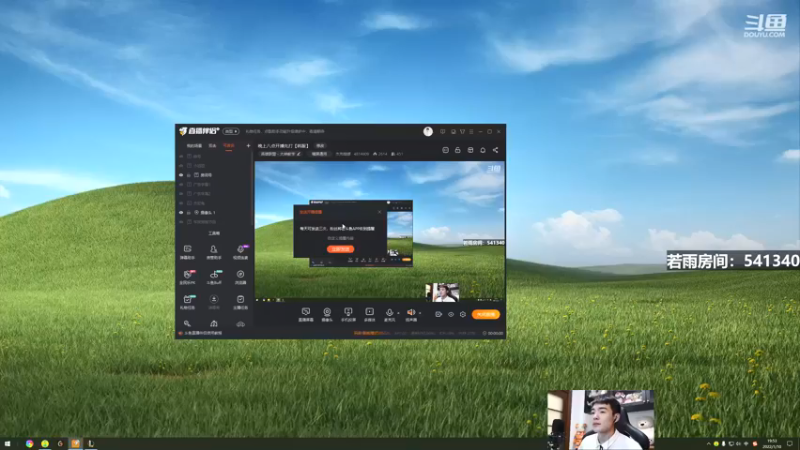Add a multimedia source from toolbar
The height and width of the screenshot is (450, 800).
[369, 314]
